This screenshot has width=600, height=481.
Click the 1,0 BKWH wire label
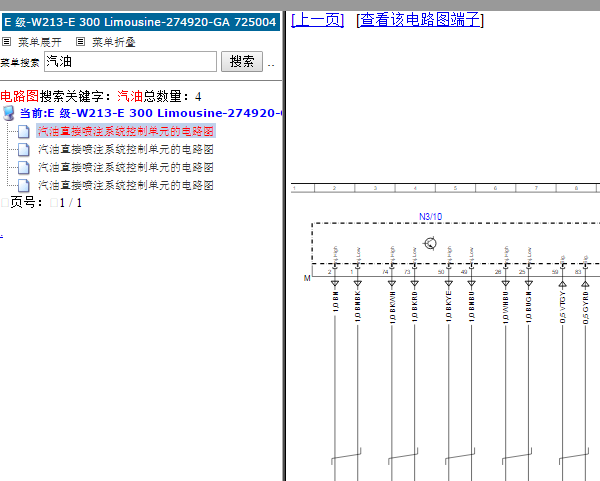pos(392,307)
